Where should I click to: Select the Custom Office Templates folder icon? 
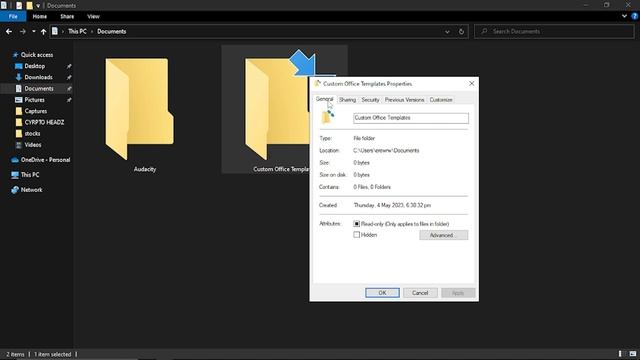(276, 109)
